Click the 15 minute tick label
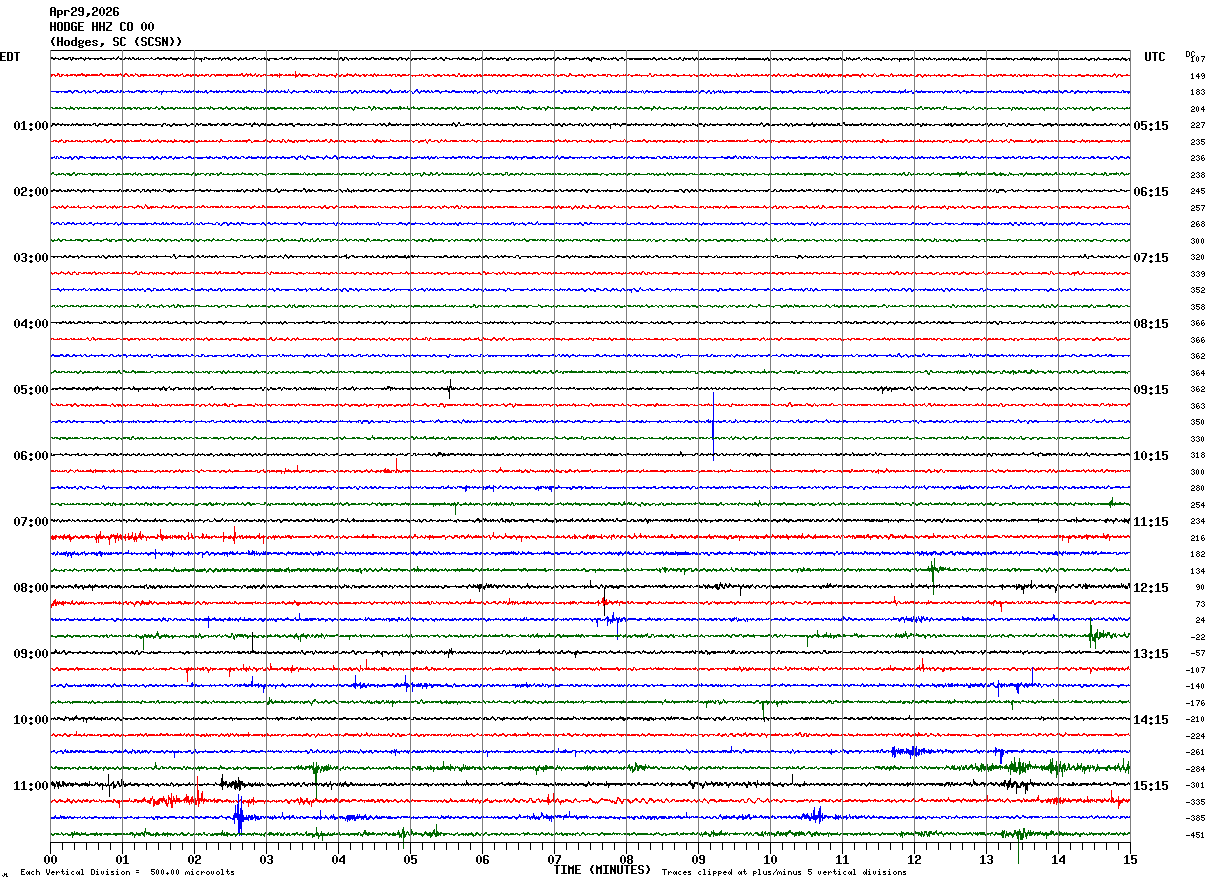Image resolution: width=1210 pixels, height=886 pixels. click(x=1130, y=859)
